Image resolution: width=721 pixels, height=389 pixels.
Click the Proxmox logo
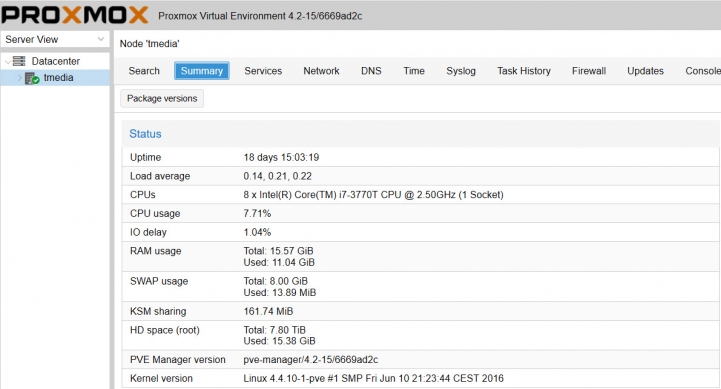[x=74, y=15]
